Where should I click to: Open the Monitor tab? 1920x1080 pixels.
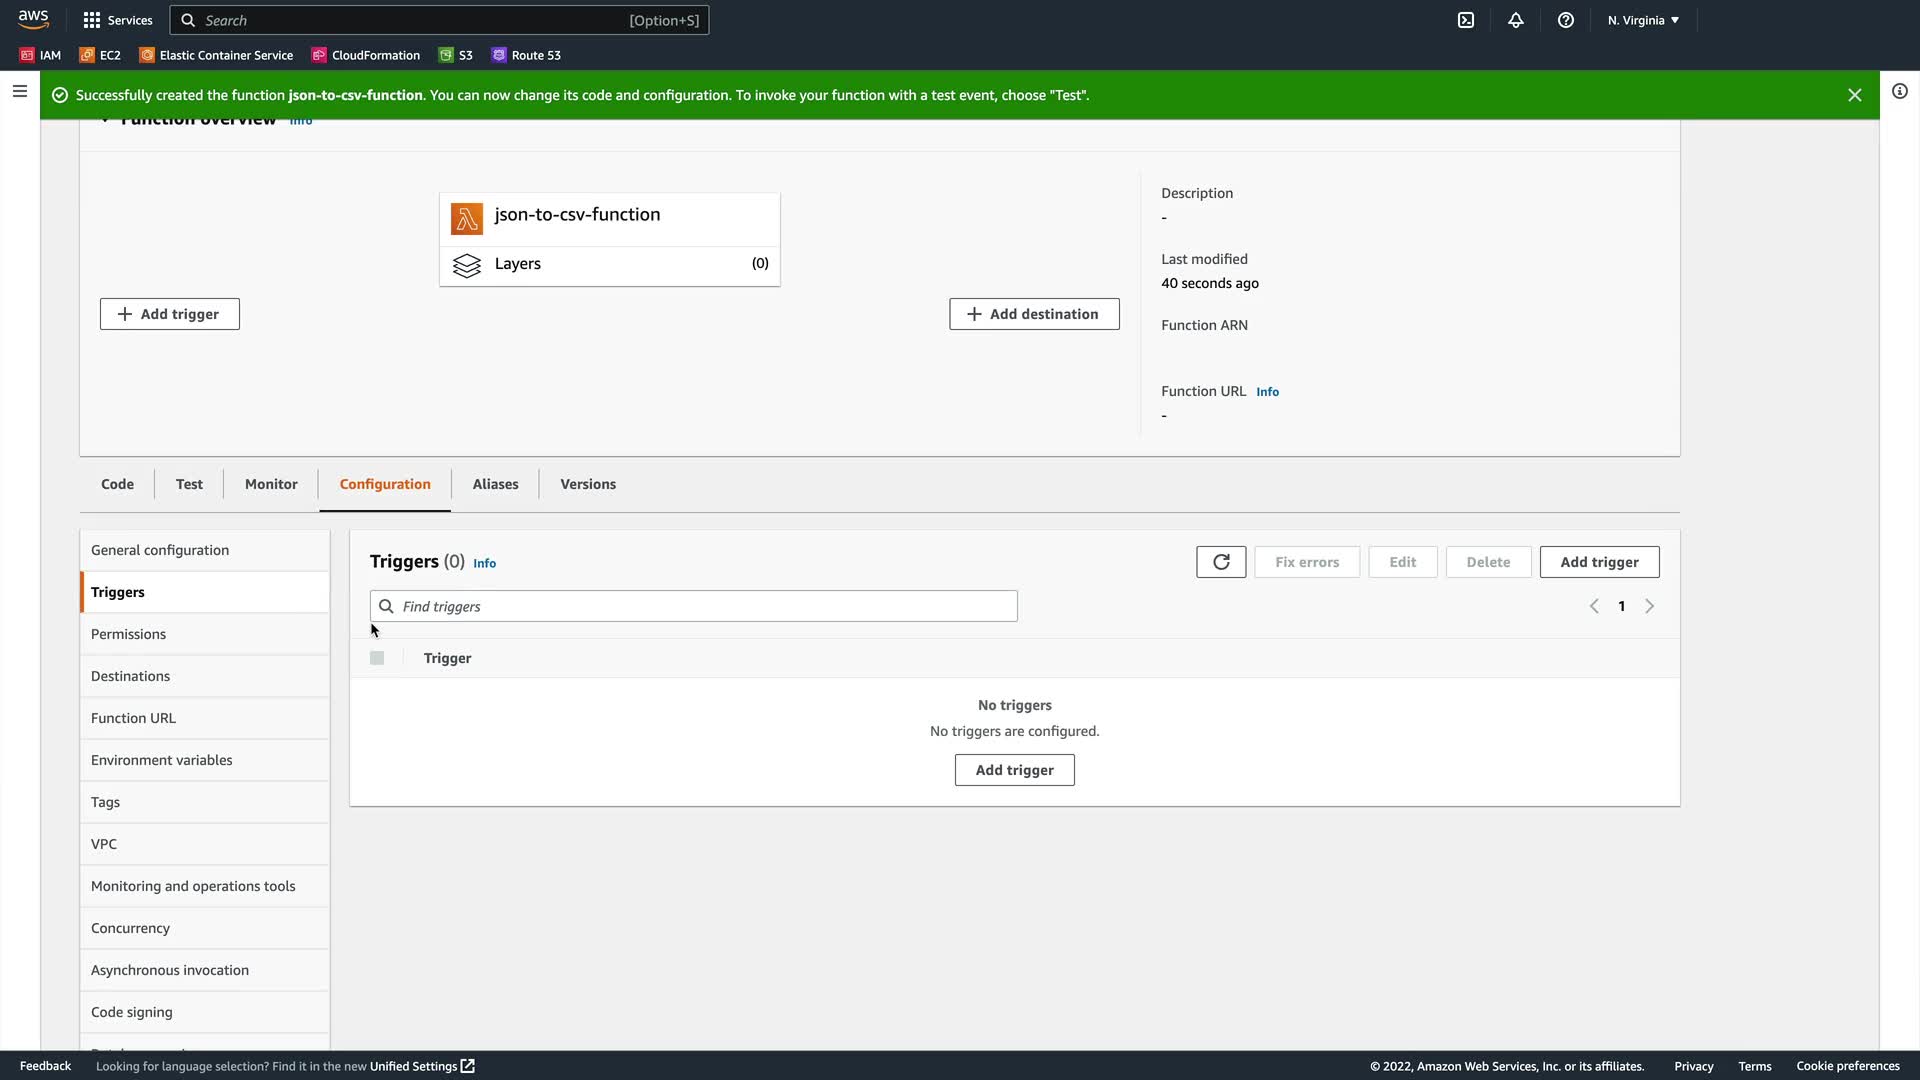click(x=271, y=484)
